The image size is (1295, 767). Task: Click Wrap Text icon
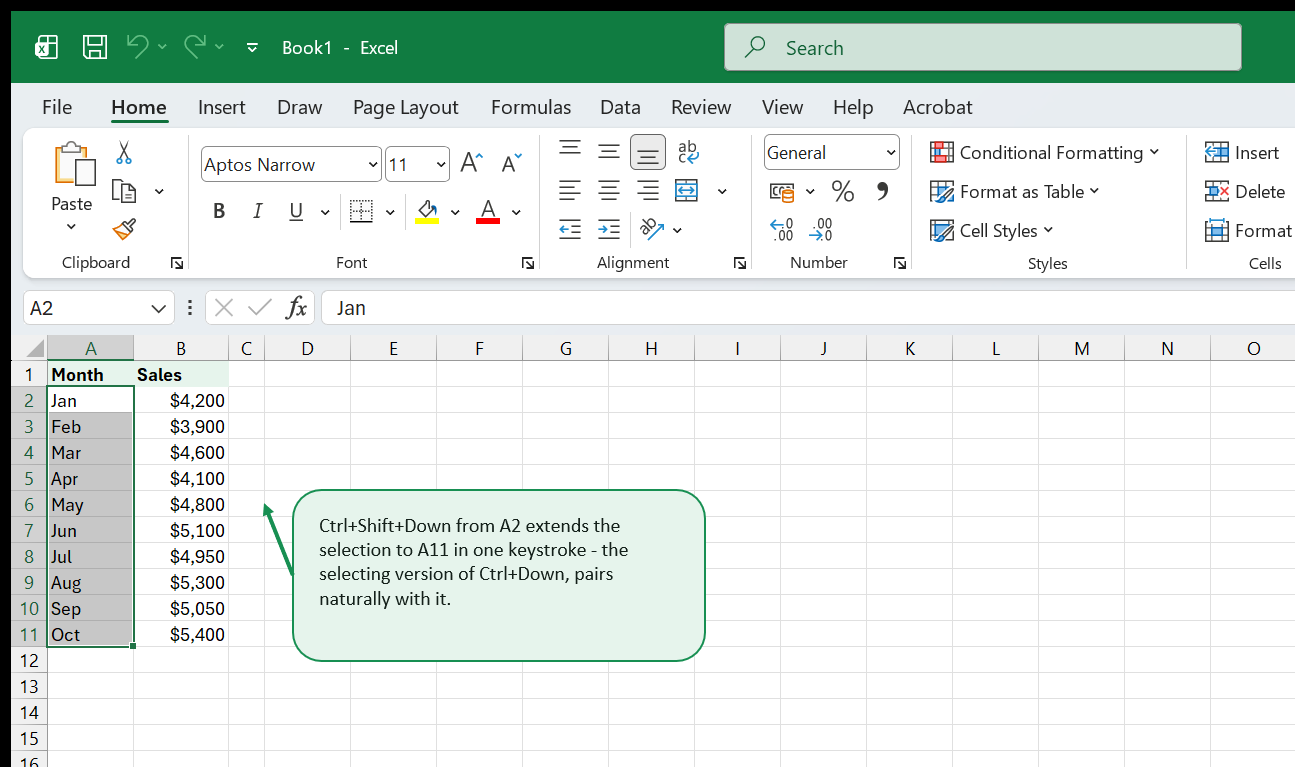(x=688, y=151)
